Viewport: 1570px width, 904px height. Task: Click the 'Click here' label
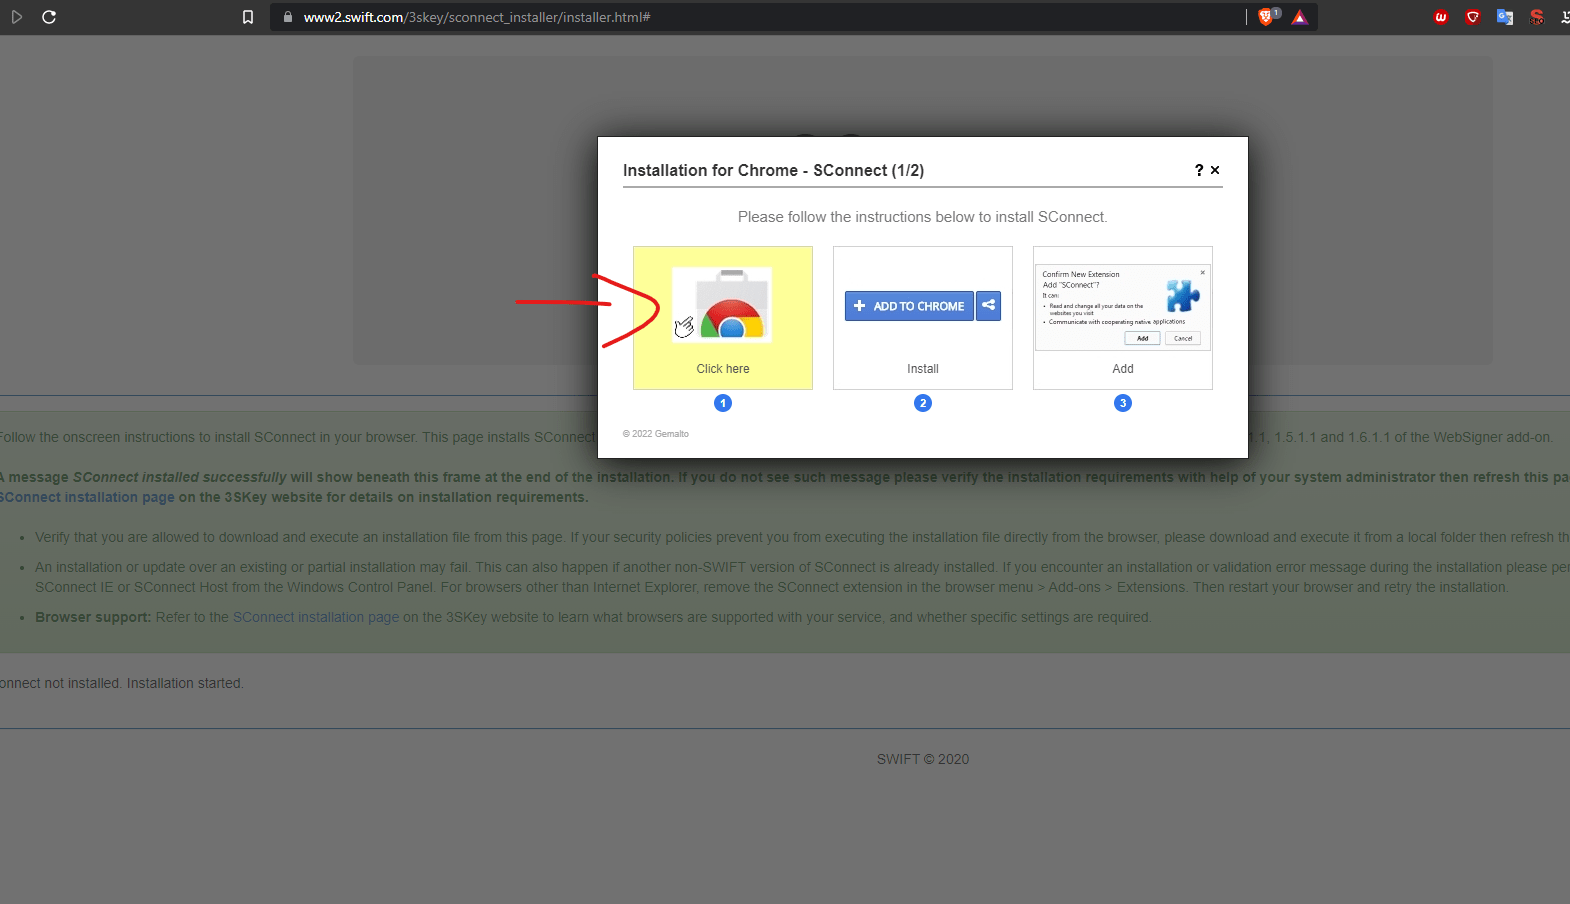click(723, 369)
